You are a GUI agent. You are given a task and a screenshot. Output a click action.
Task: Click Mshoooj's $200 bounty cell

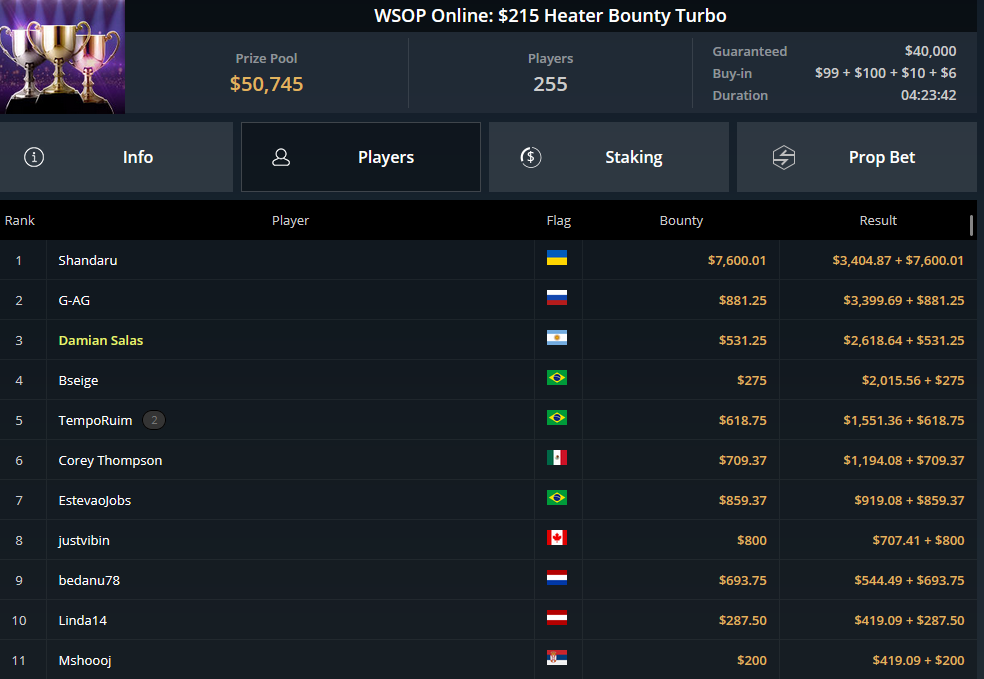click(x=752, y=661)
